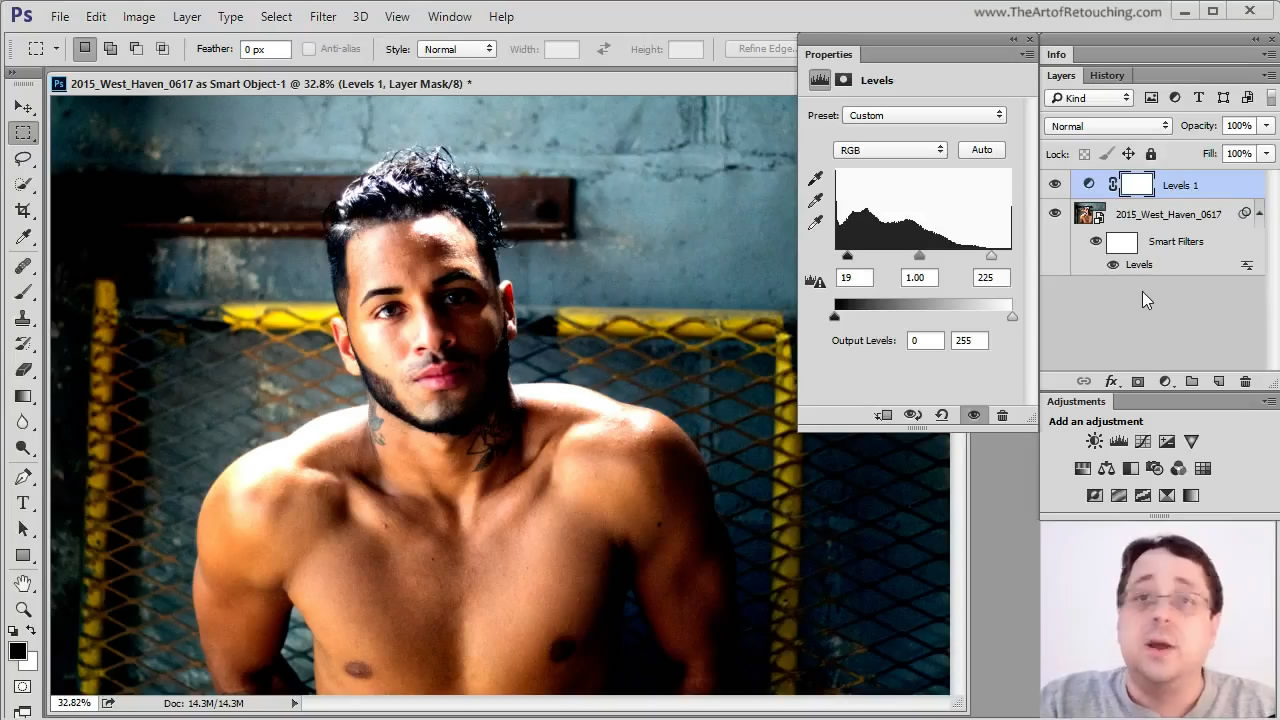Open the Filter menu
Screen dimensions: 1280x720
tap(323, 17)
